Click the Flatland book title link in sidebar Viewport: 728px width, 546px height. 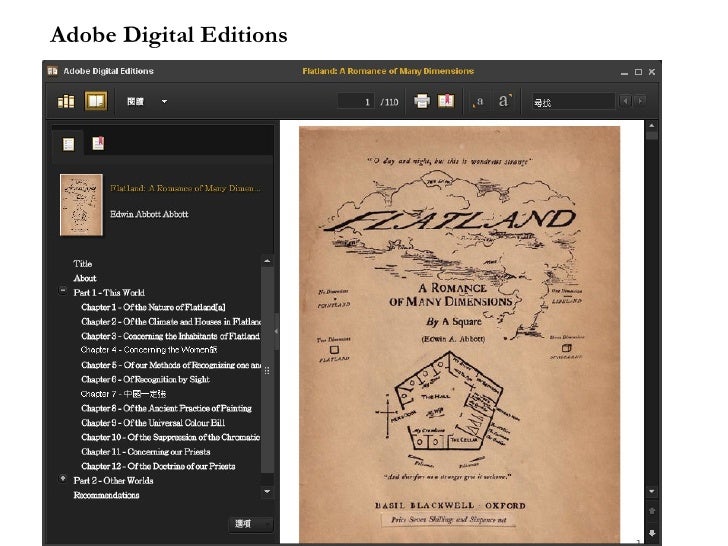185,188
